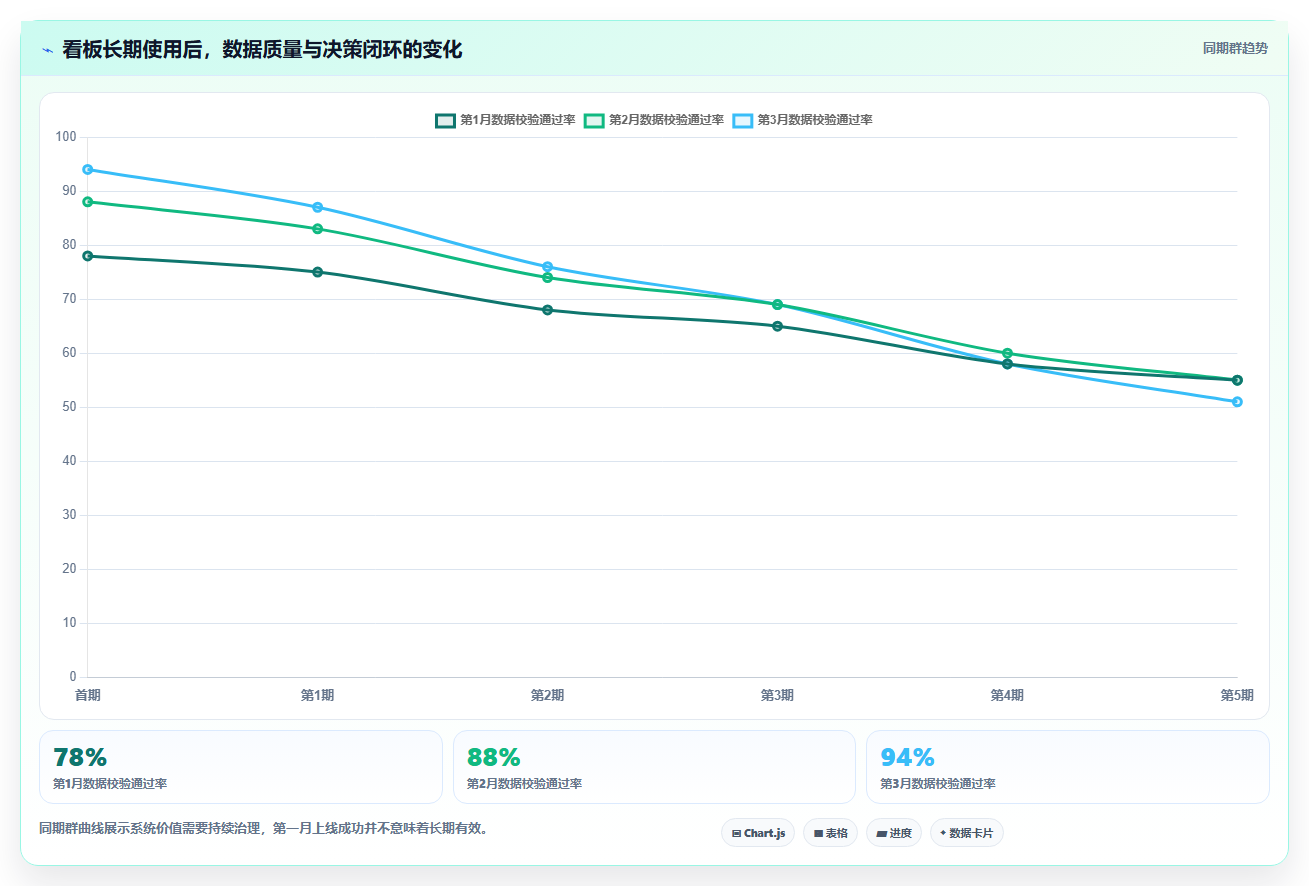Click the icon inside the Chart.js tag

point(736,833)
